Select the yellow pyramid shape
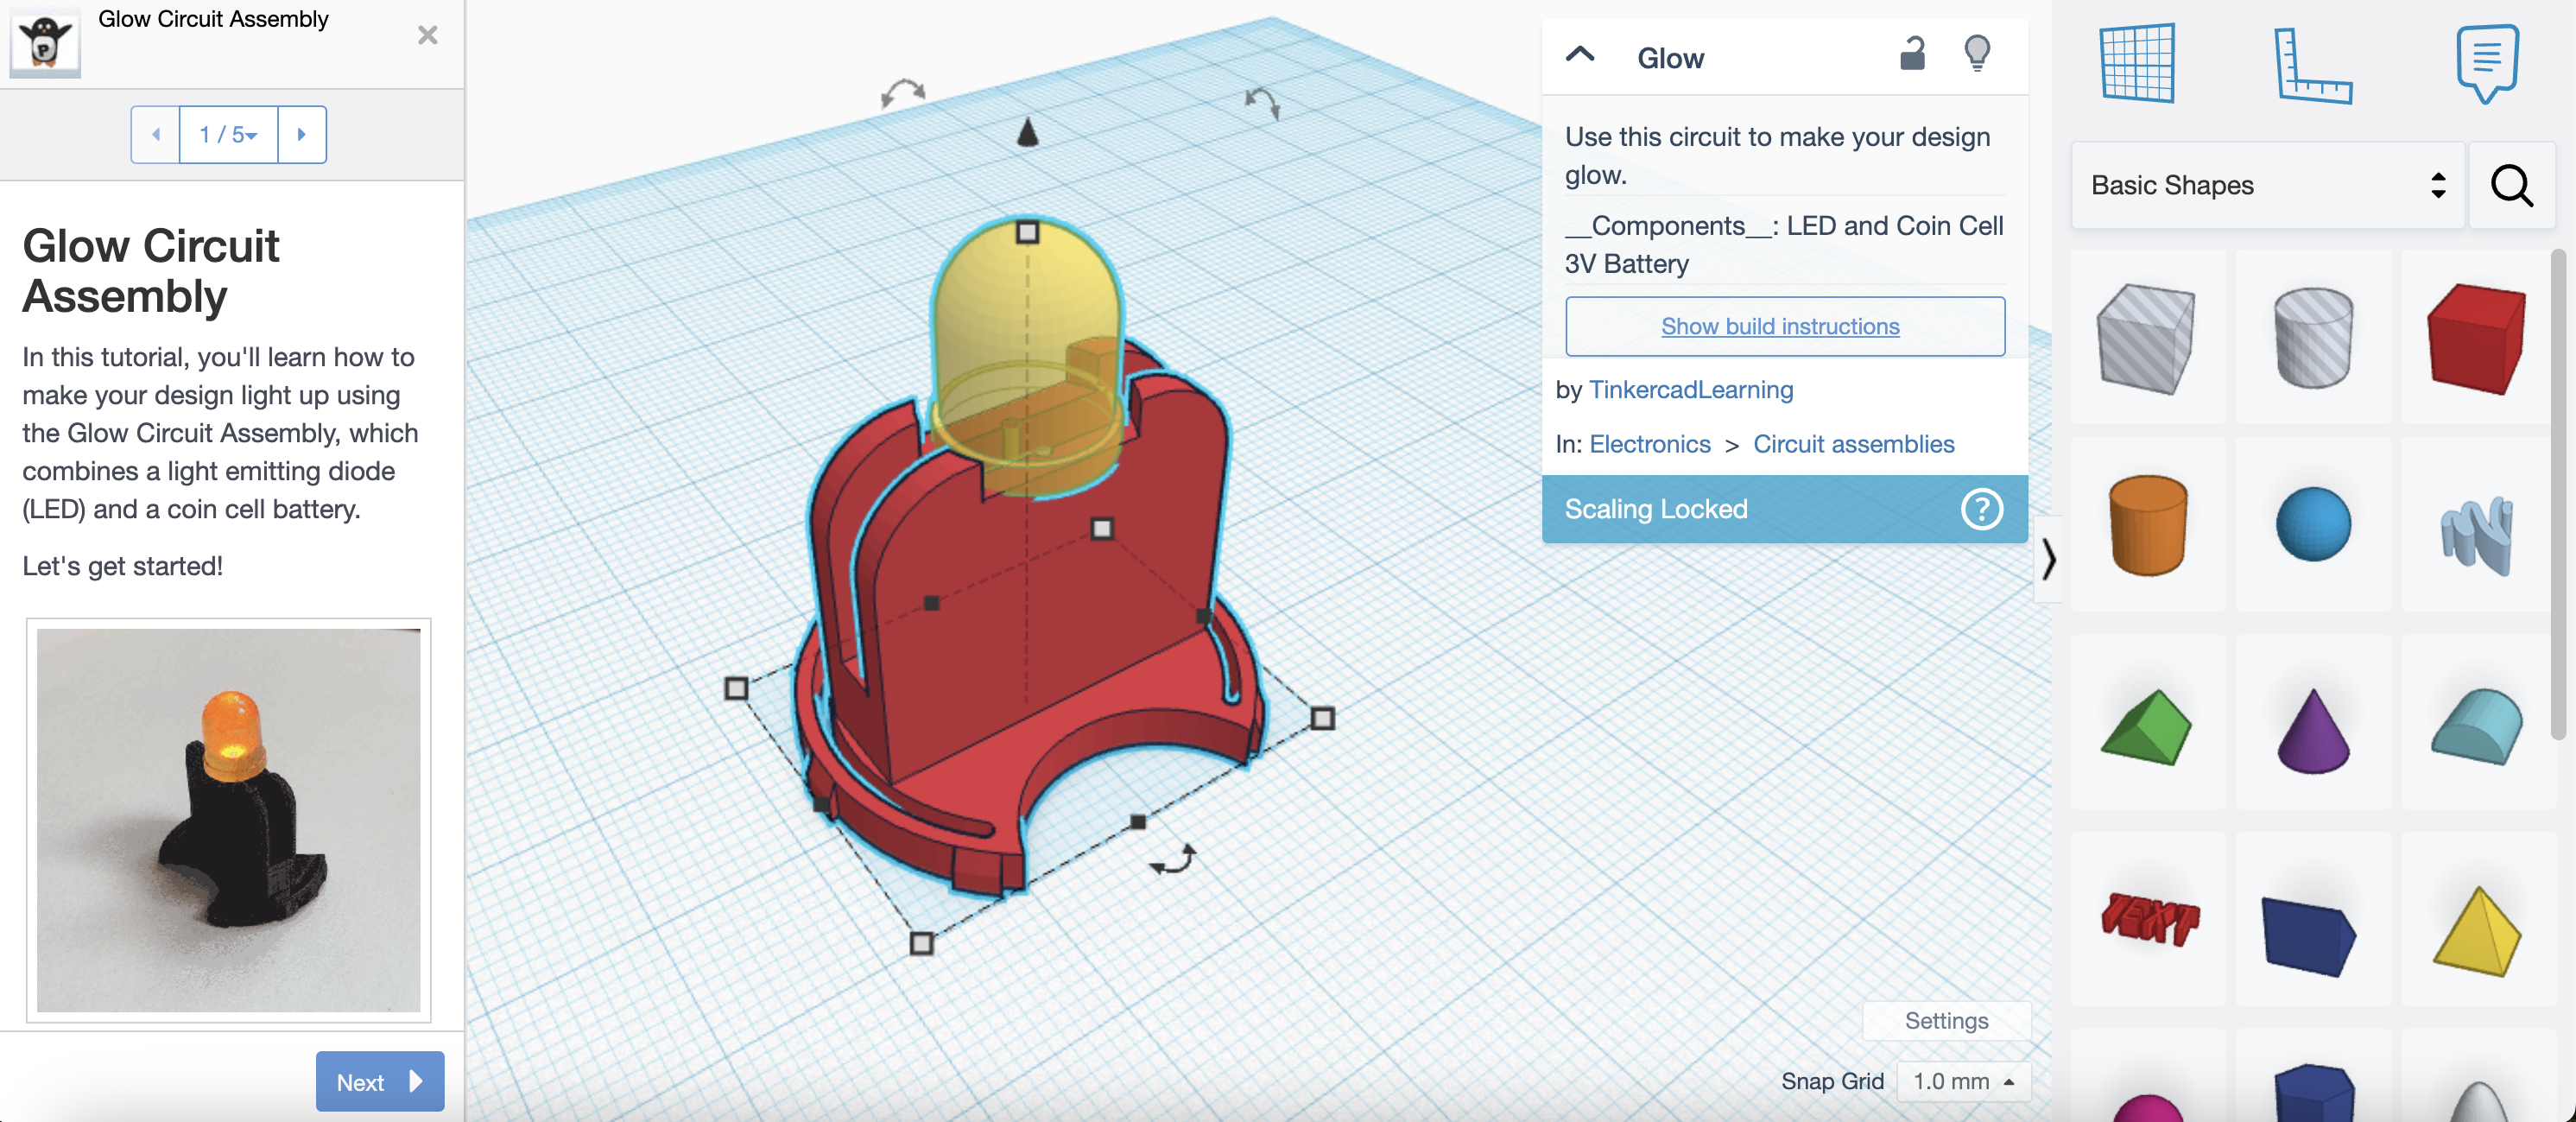 click(2477, 931)
